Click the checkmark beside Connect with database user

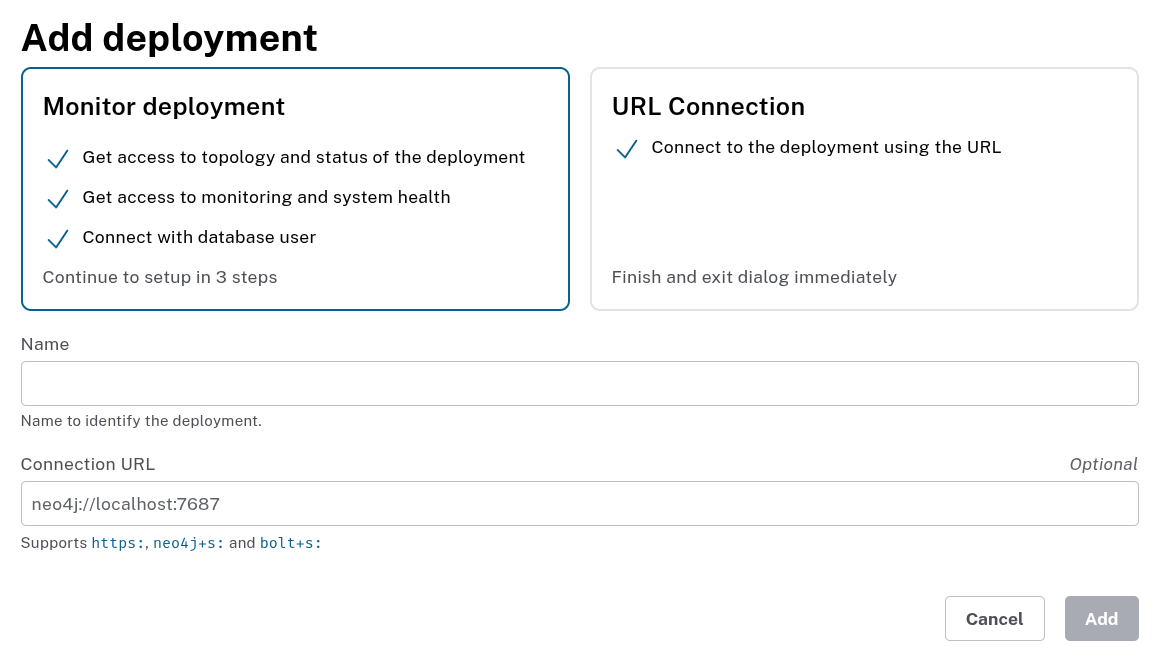coord(58,238)
